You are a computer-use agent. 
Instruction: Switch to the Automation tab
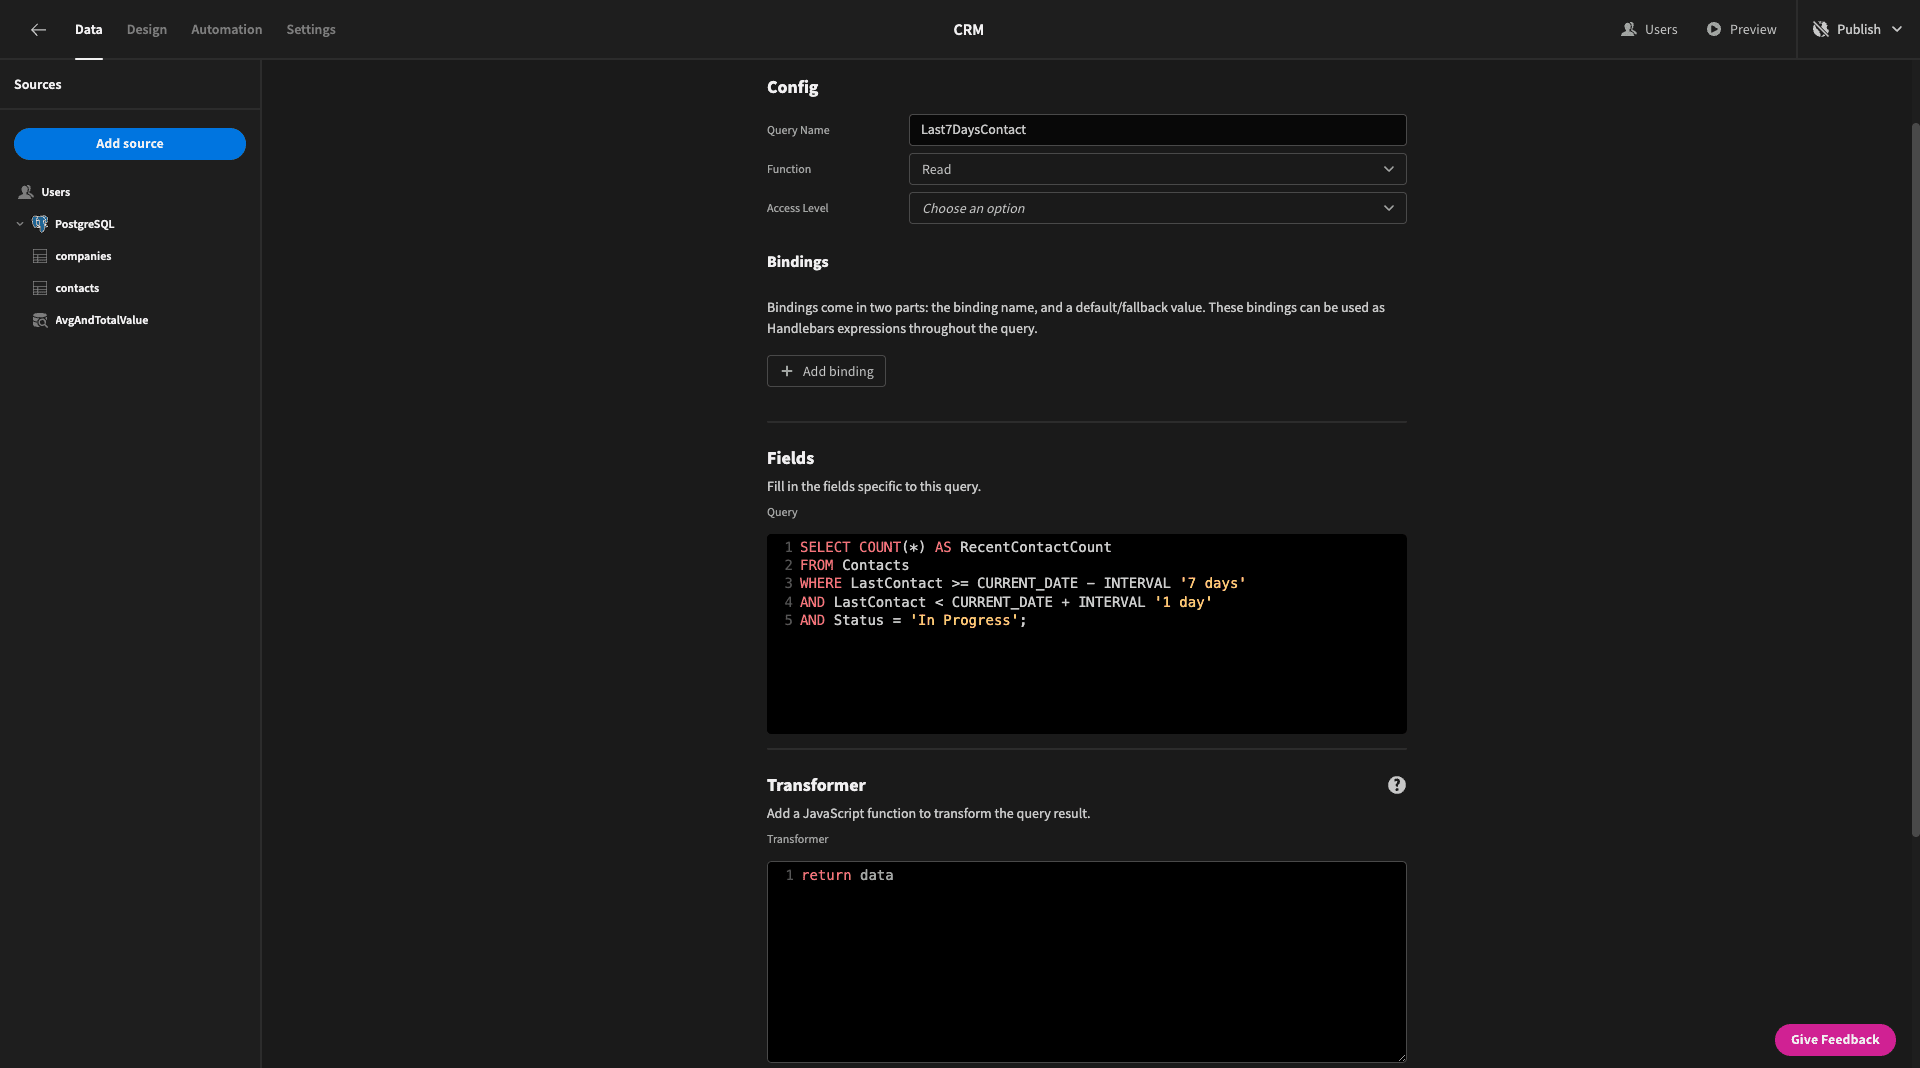coord(227,30)
